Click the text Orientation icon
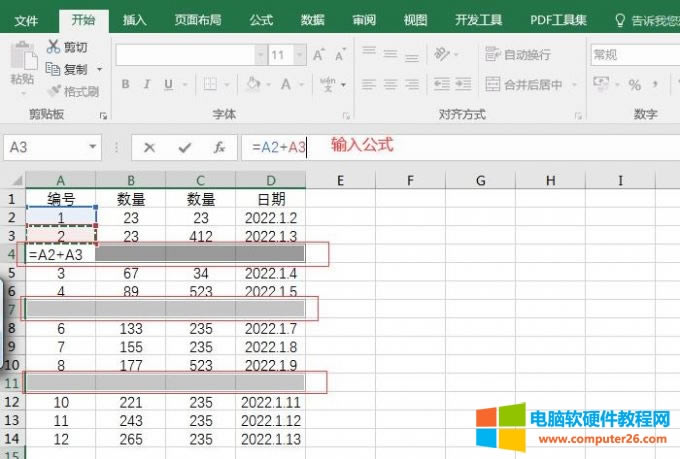Screen dimensions: 680x459 pyautogui.click(x=442, y=54)
